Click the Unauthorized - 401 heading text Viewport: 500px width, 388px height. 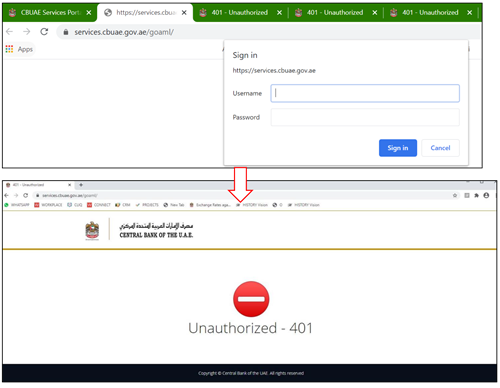[x=250, y=328]
